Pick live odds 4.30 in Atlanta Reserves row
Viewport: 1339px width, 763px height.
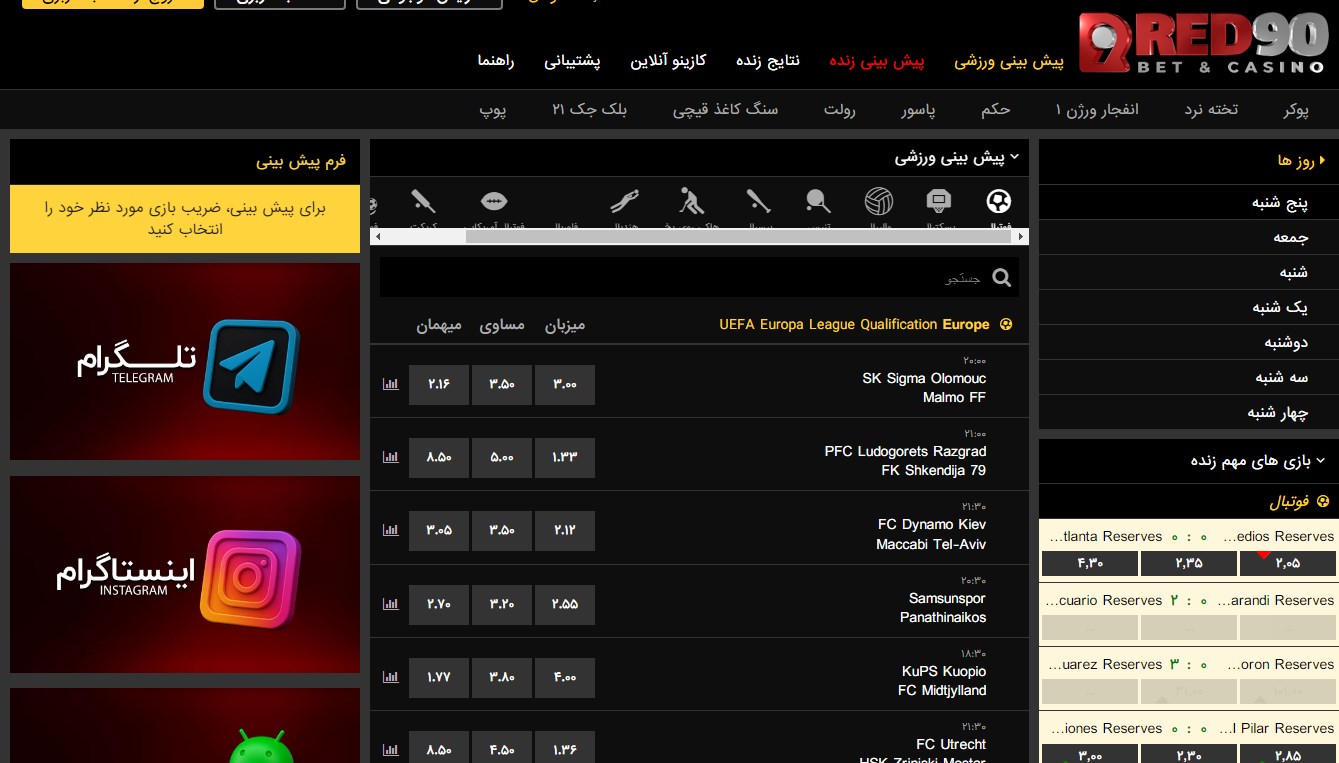pyautogui.click(x=1090, y=564)
